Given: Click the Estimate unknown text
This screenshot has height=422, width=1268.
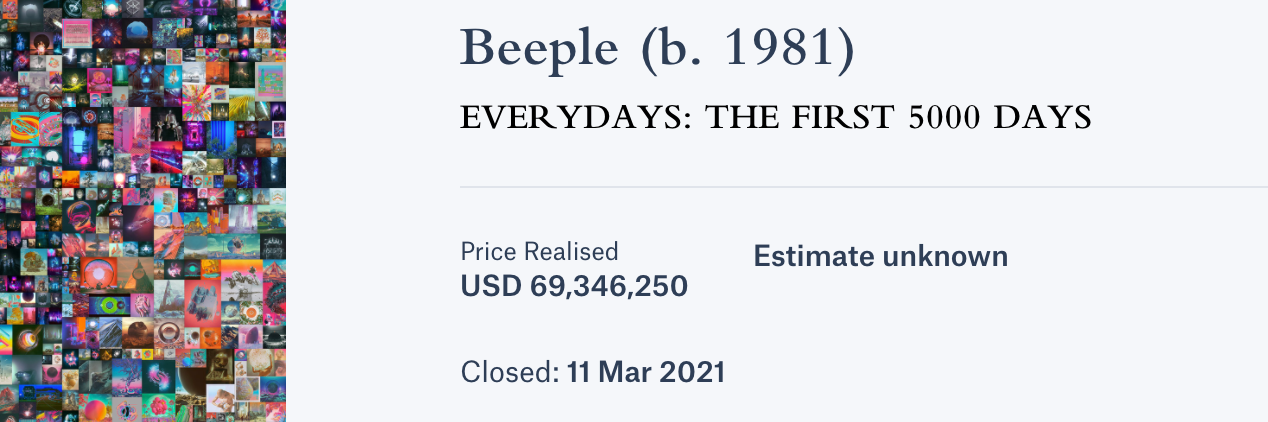Looking at the screenshot, I should [881, 256].
